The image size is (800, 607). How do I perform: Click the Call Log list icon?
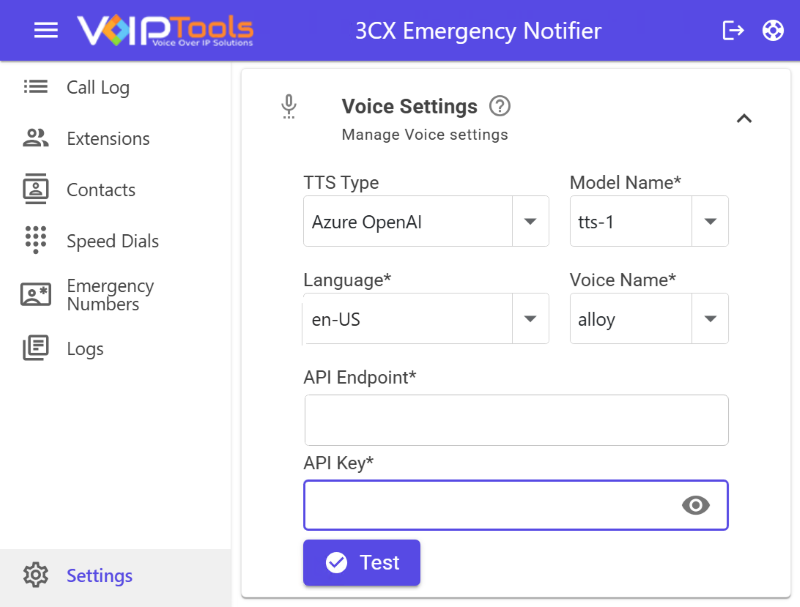point(36,87)
